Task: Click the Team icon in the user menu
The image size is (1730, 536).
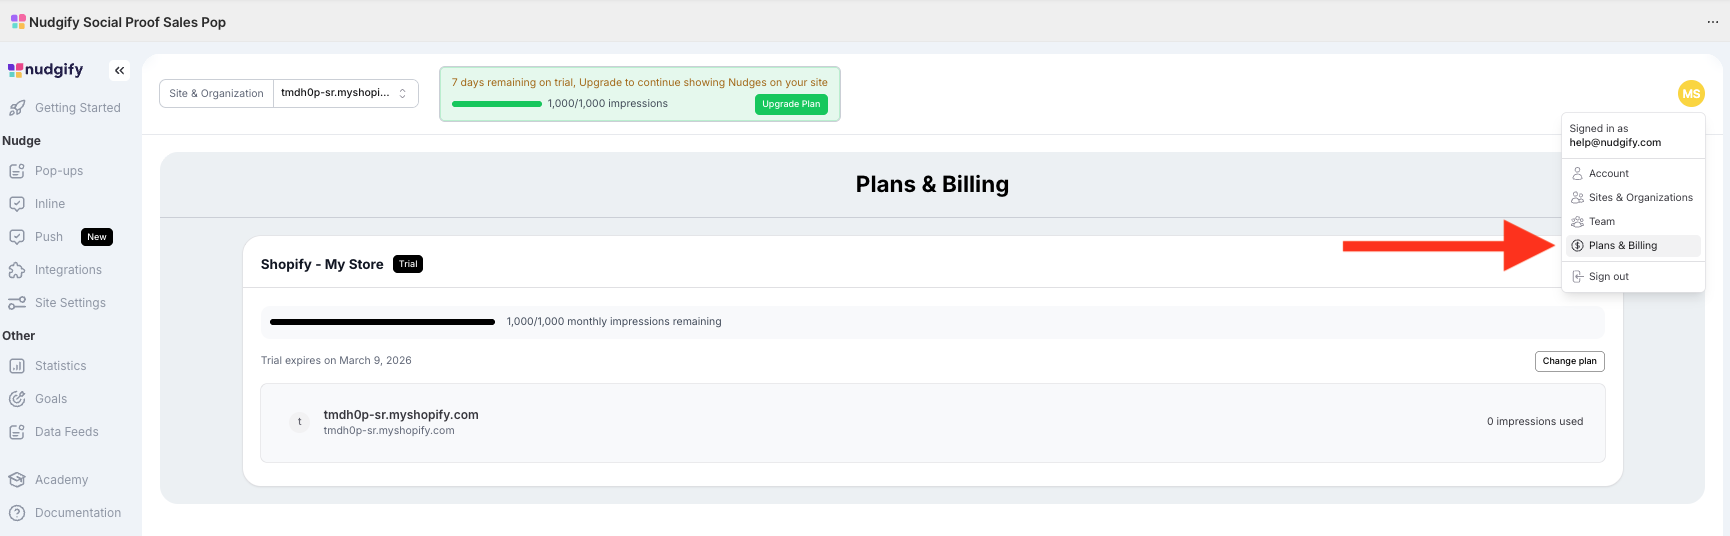Action: (x=1577, y=222)
